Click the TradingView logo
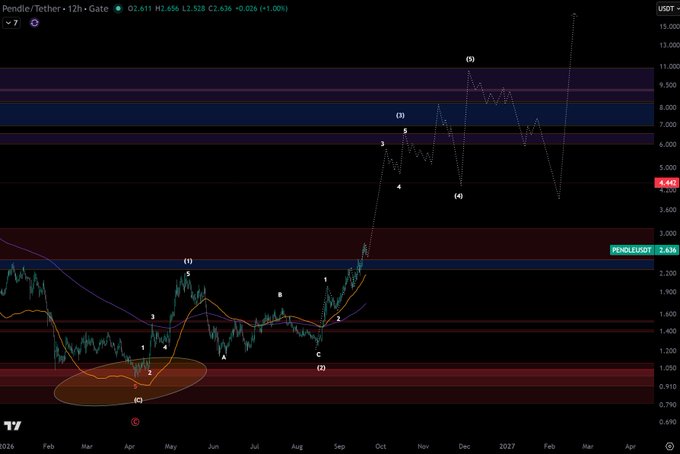680x454 pixels. point(12,425)
